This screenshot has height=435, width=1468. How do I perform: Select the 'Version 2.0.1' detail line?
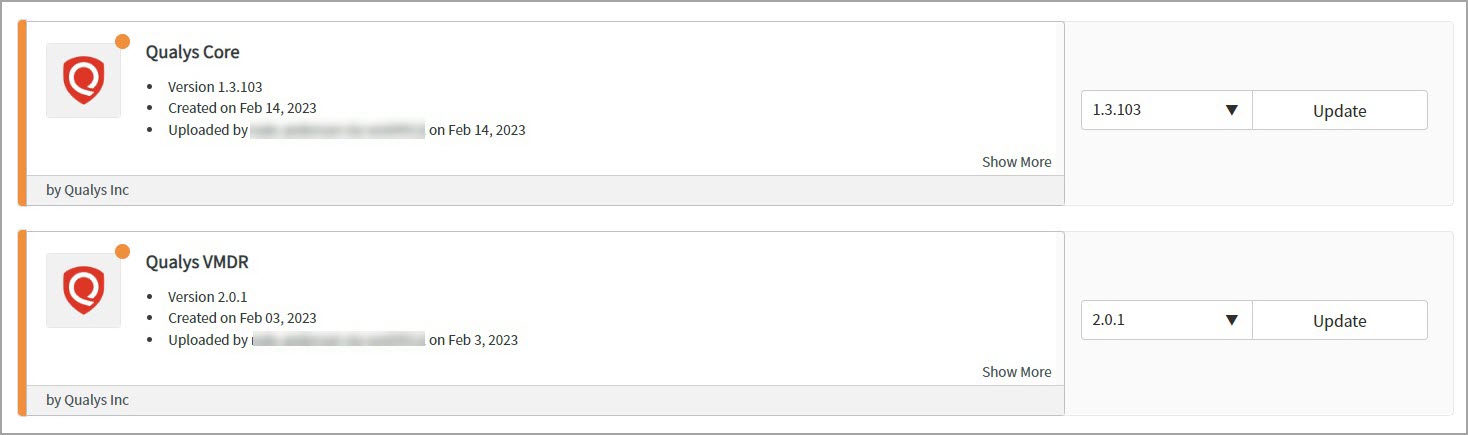click(207, 297)
